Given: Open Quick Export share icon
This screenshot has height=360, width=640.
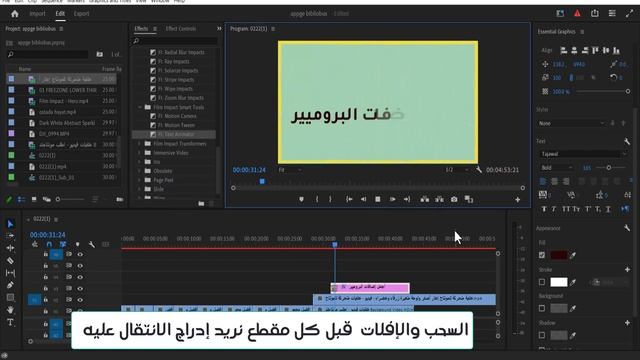Looking at the screenshot, I should point(595,13).
